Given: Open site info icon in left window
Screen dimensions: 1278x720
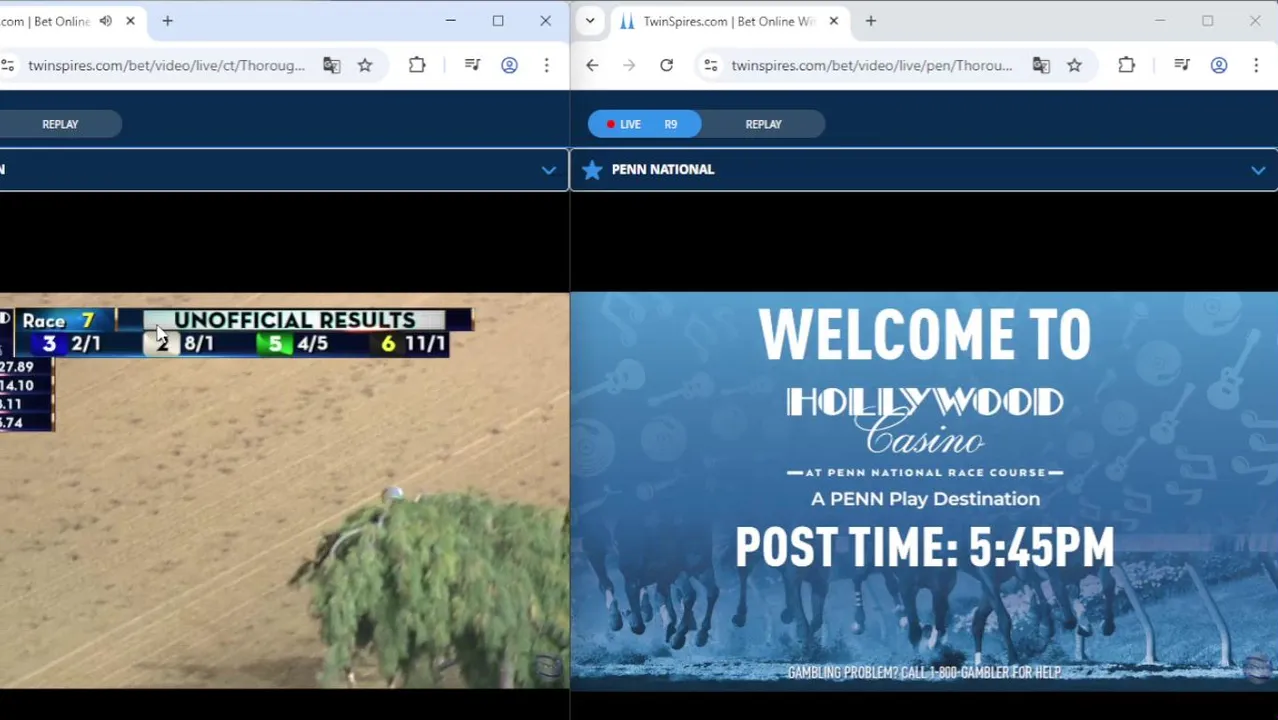Looking at the screenshot, I should tap(8, 65).
